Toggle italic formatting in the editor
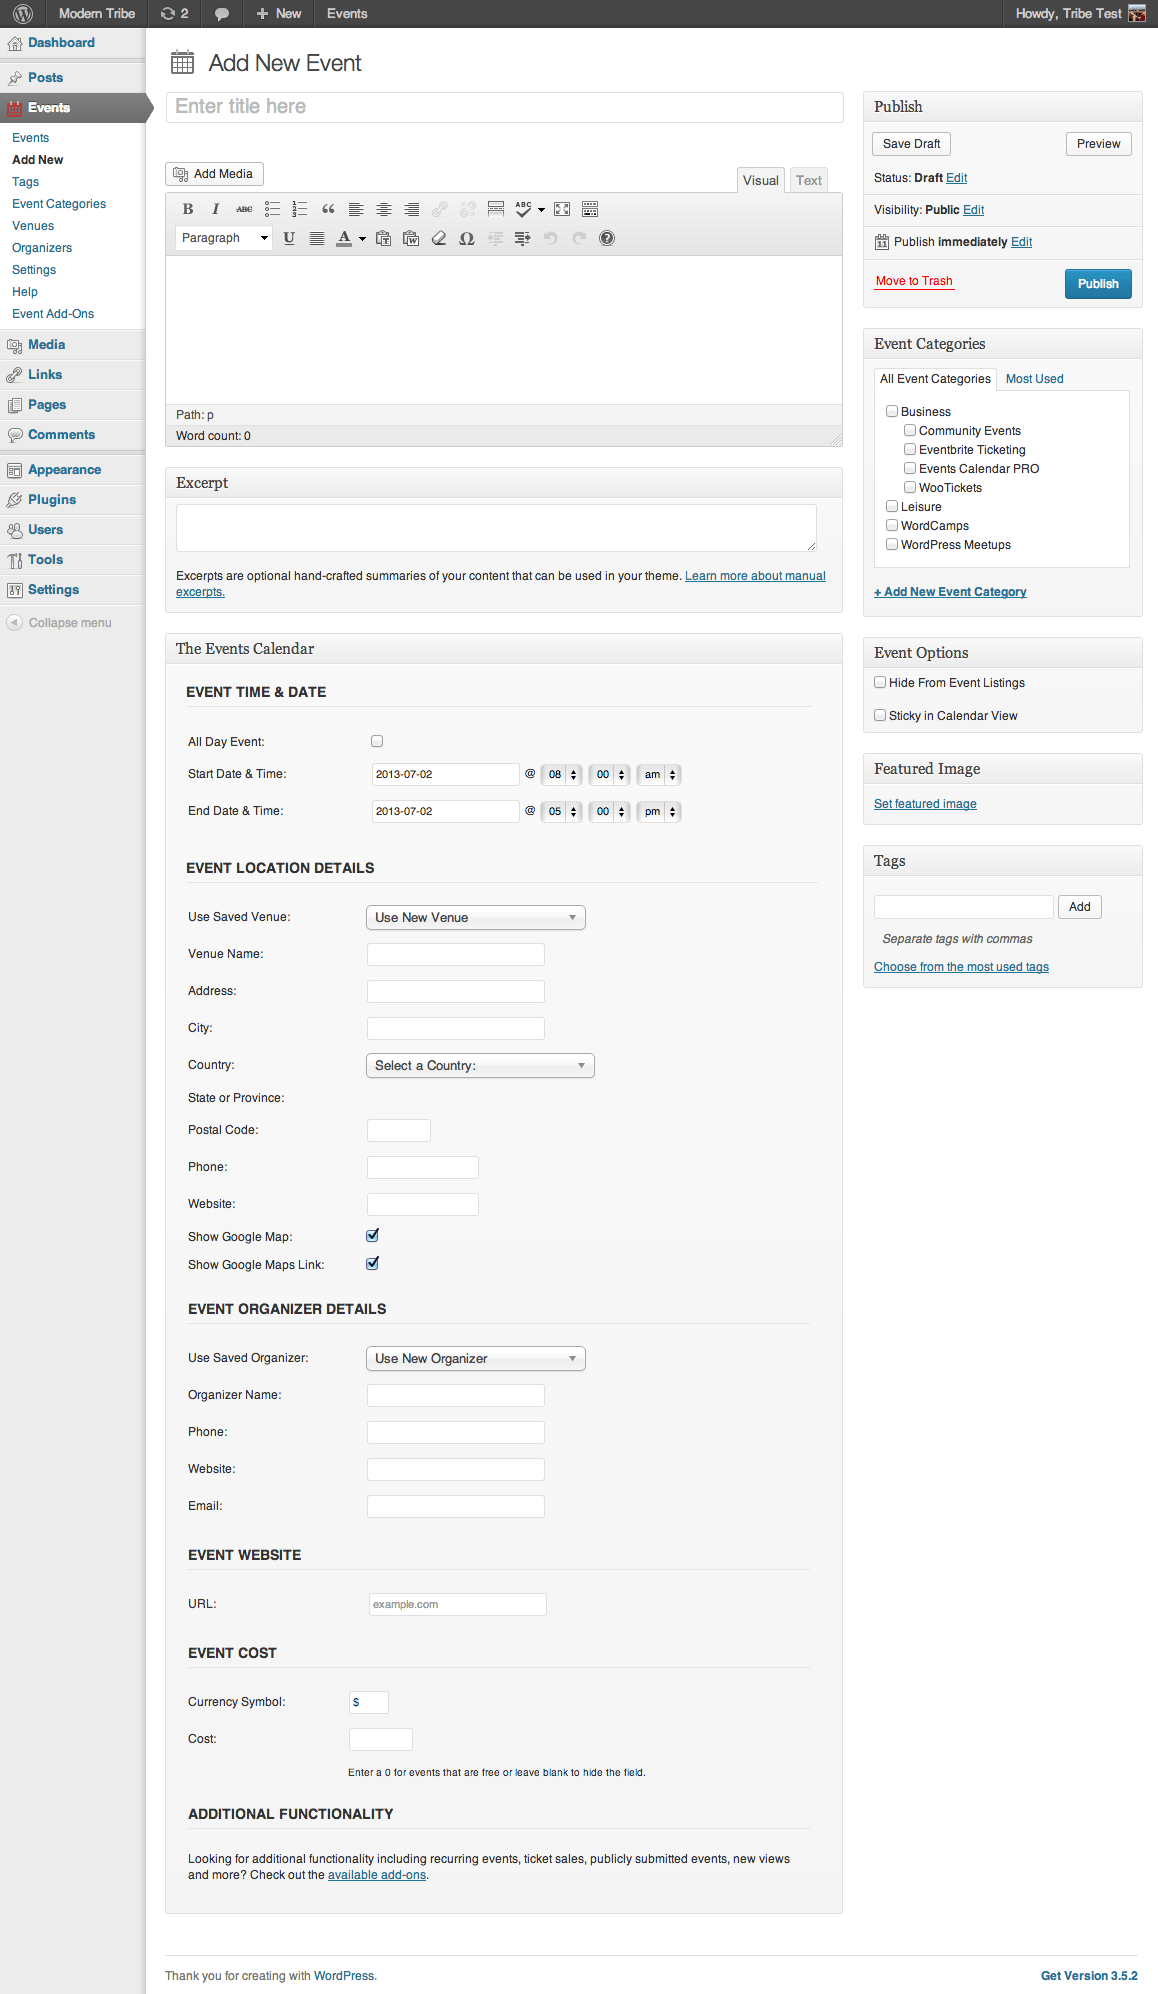The image size is (1158, 1994). pyautogui.click(x=215, y=209)
